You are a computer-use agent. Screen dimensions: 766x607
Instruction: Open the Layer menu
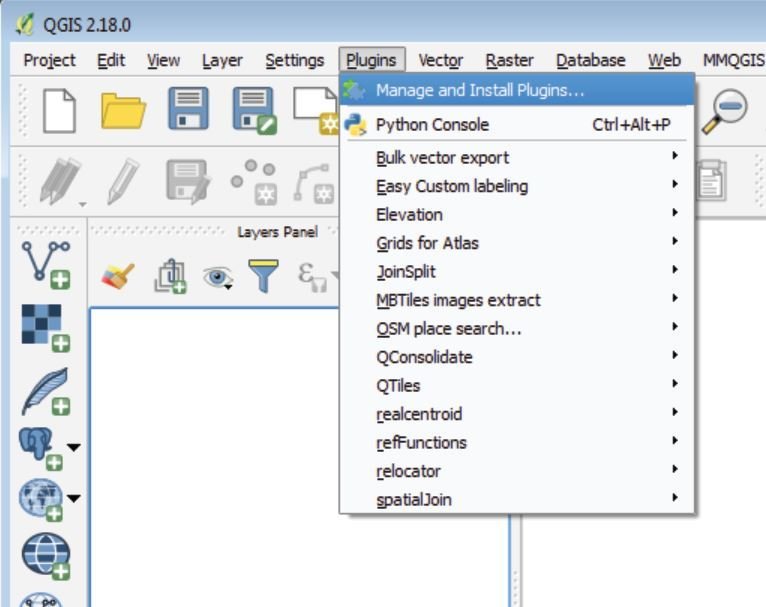(222, 61)
